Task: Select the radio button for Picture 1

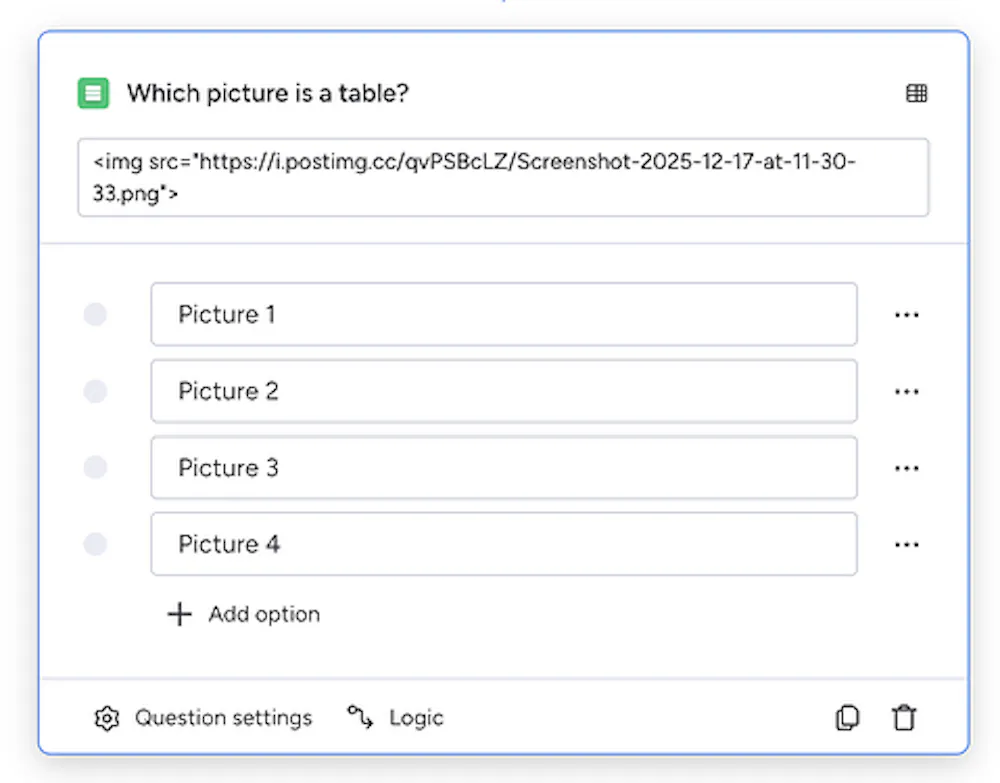Action: coord(95,315)
